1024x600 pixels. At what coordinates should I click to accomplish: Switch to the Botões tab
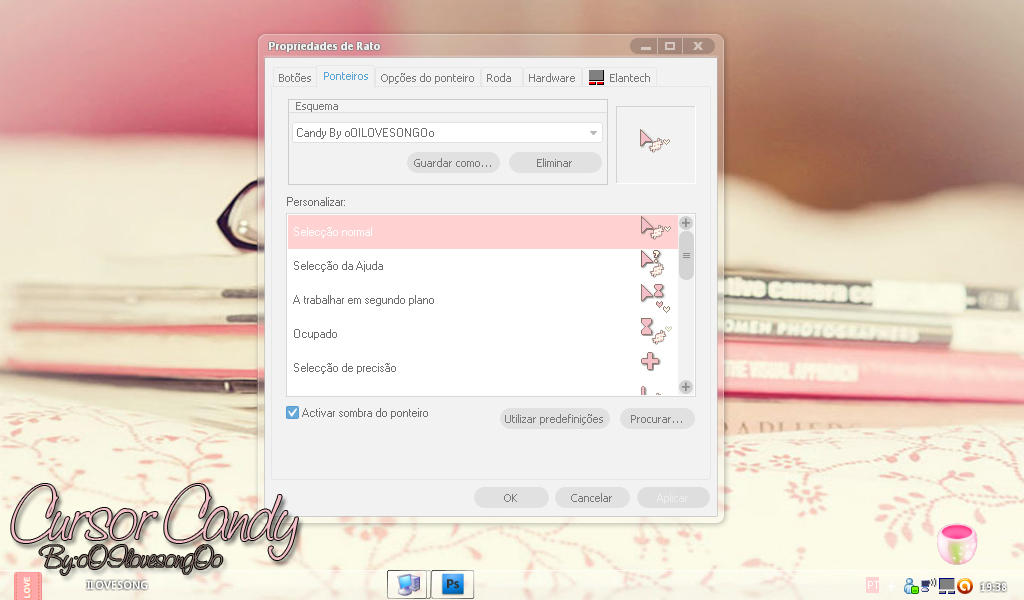[295, 78]
